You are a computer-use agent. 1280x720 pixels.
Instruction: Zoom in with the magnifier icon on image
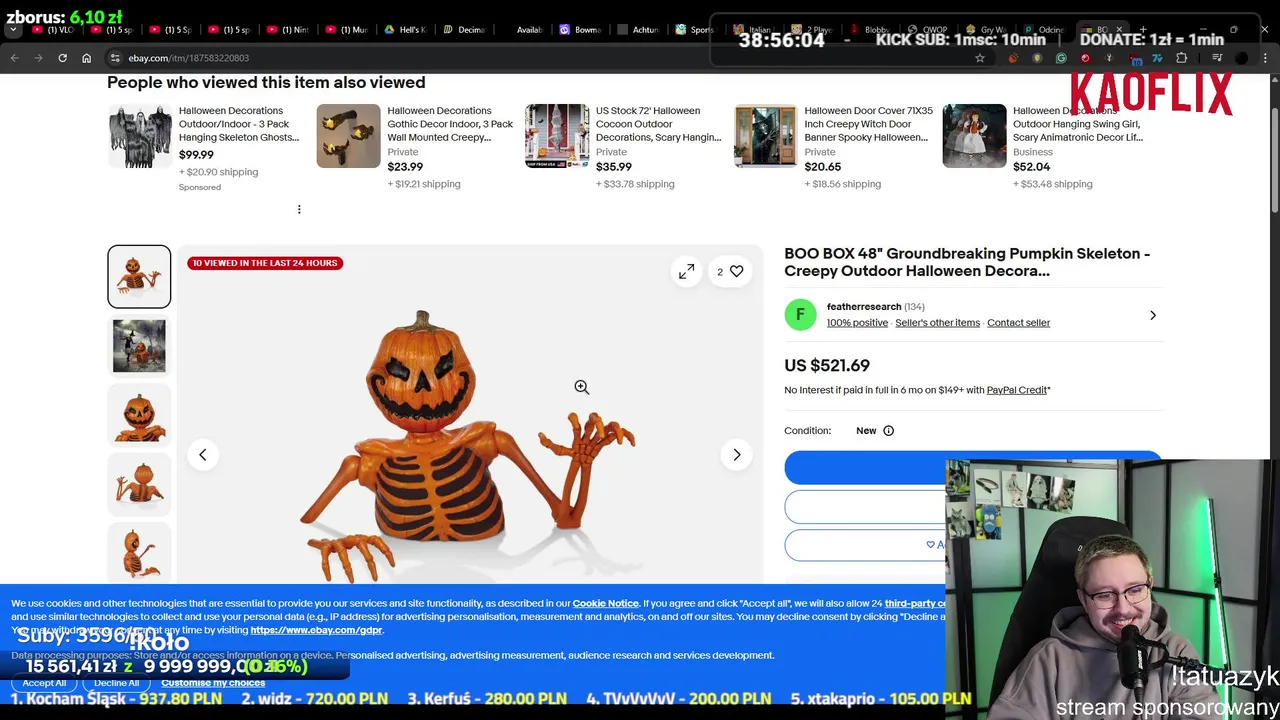[581, 387]
